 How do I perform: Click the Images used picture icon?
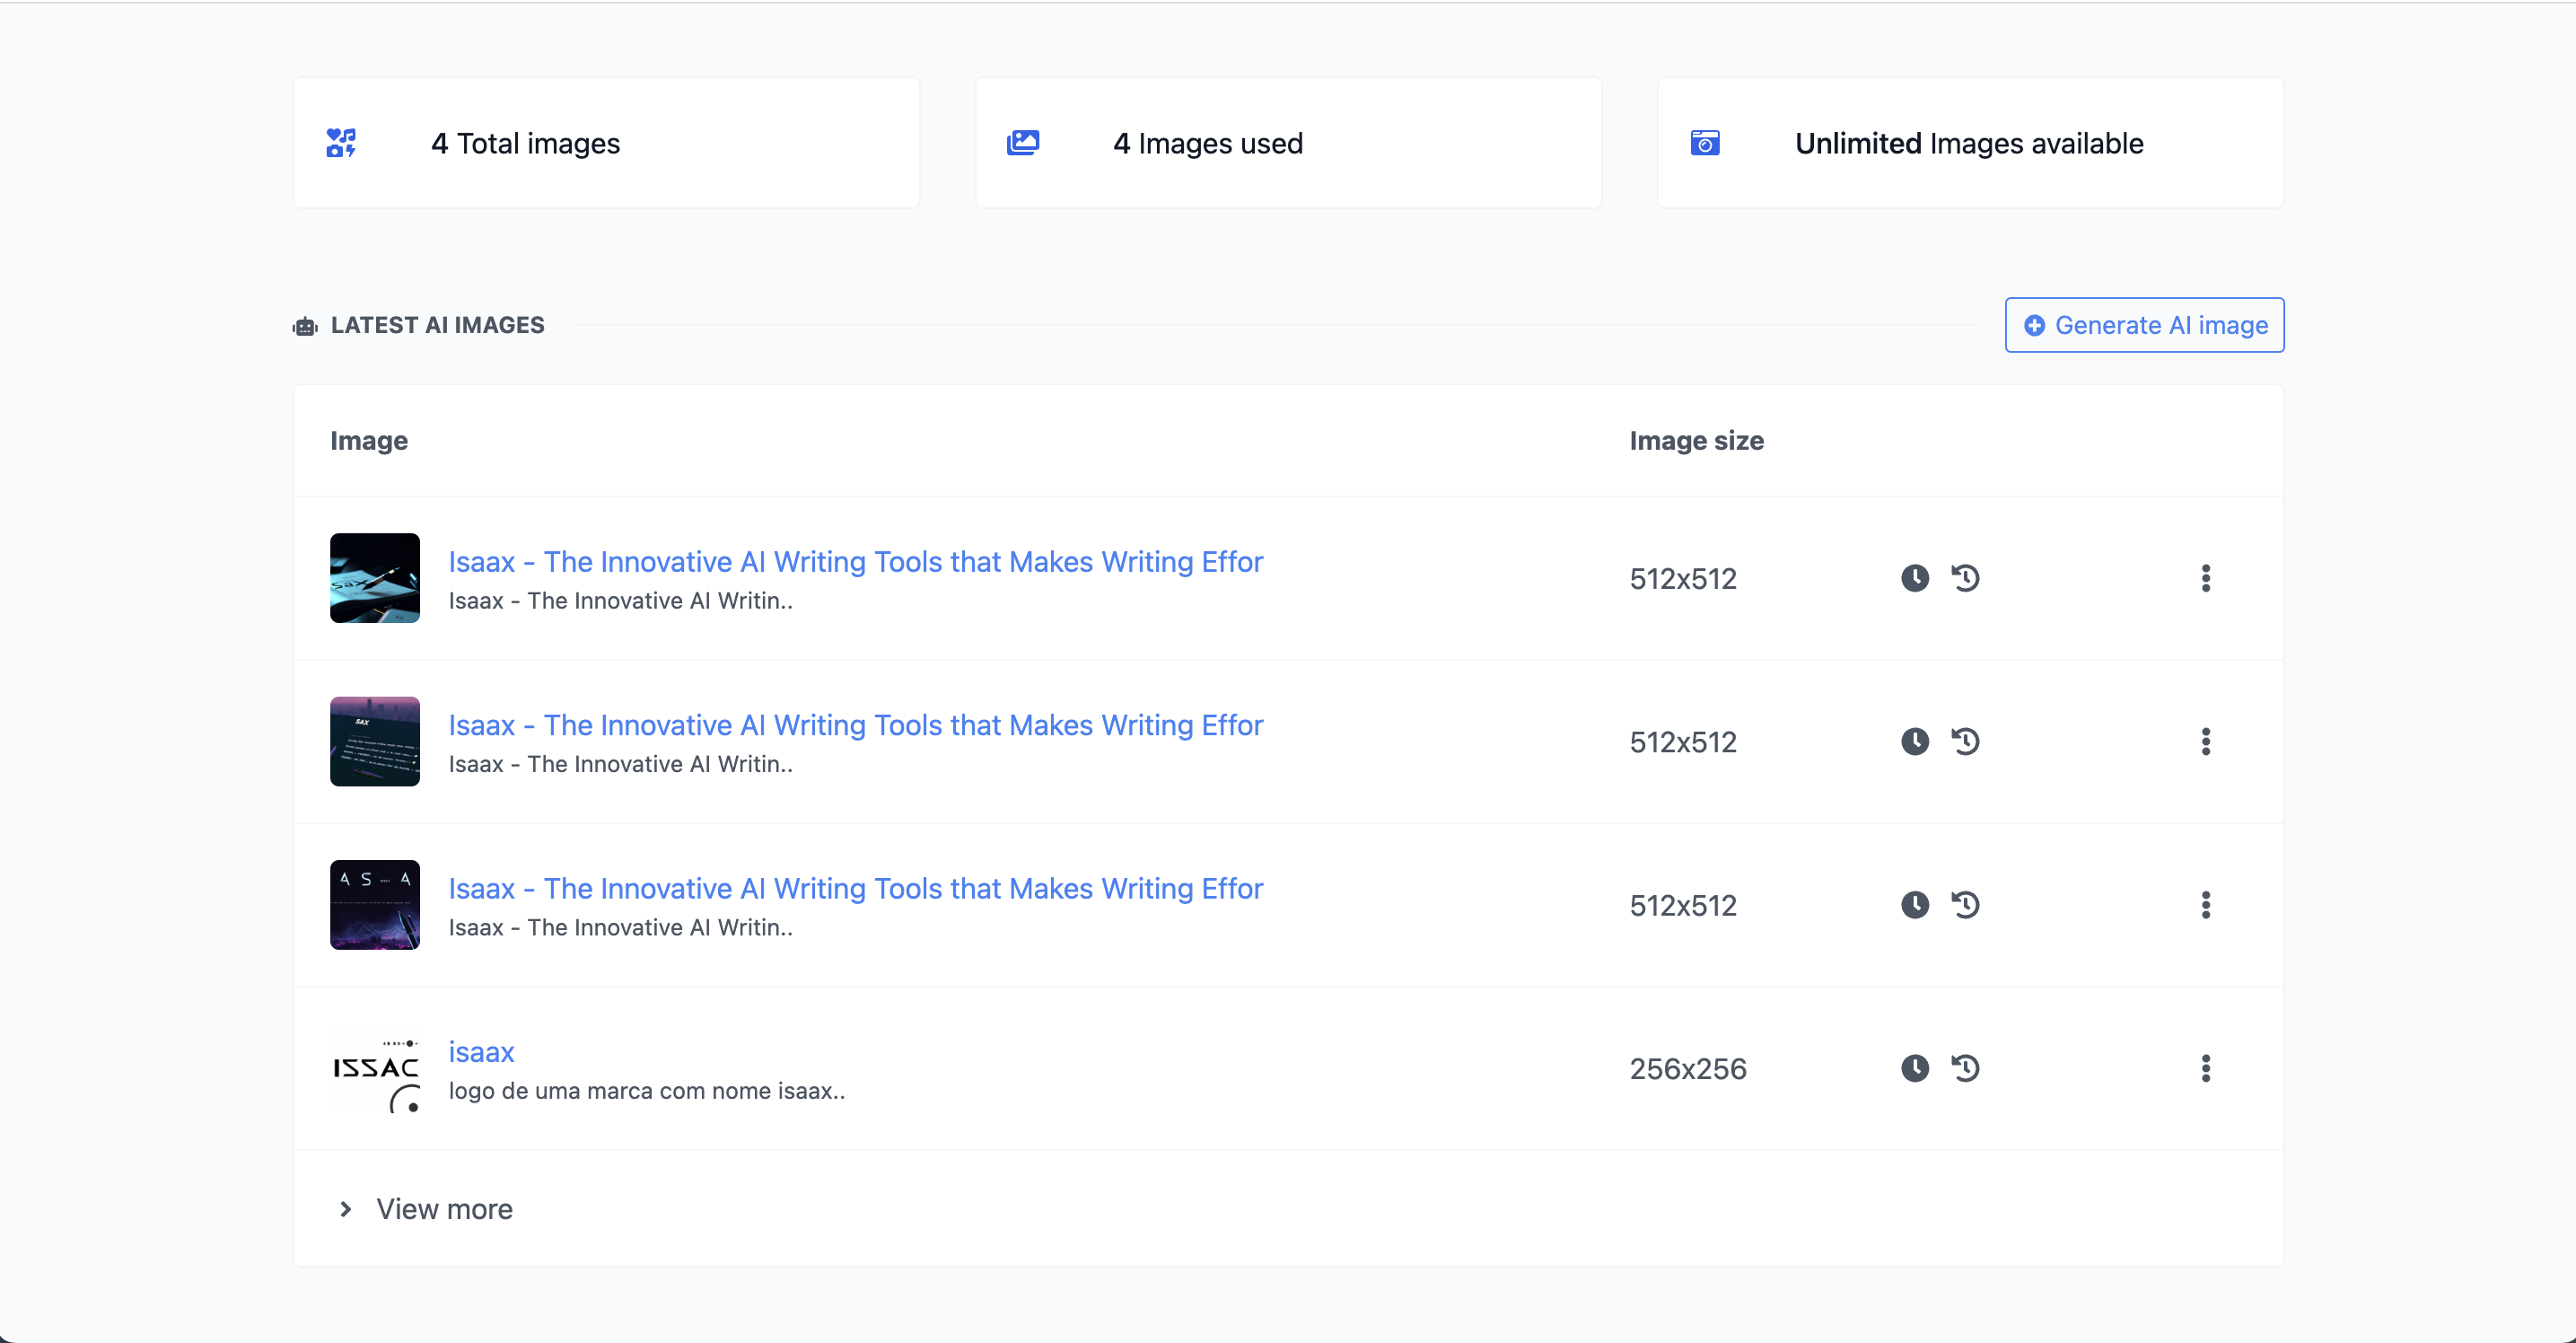1024,143
